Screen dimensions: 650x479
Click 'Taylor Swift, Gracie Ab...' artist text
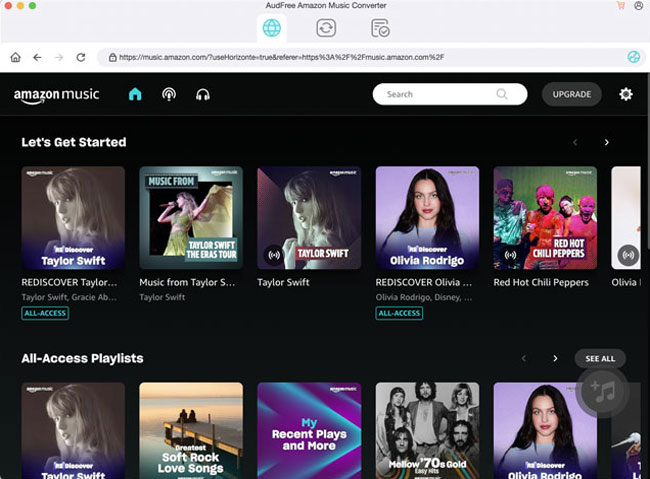click(x=69, y=297)
